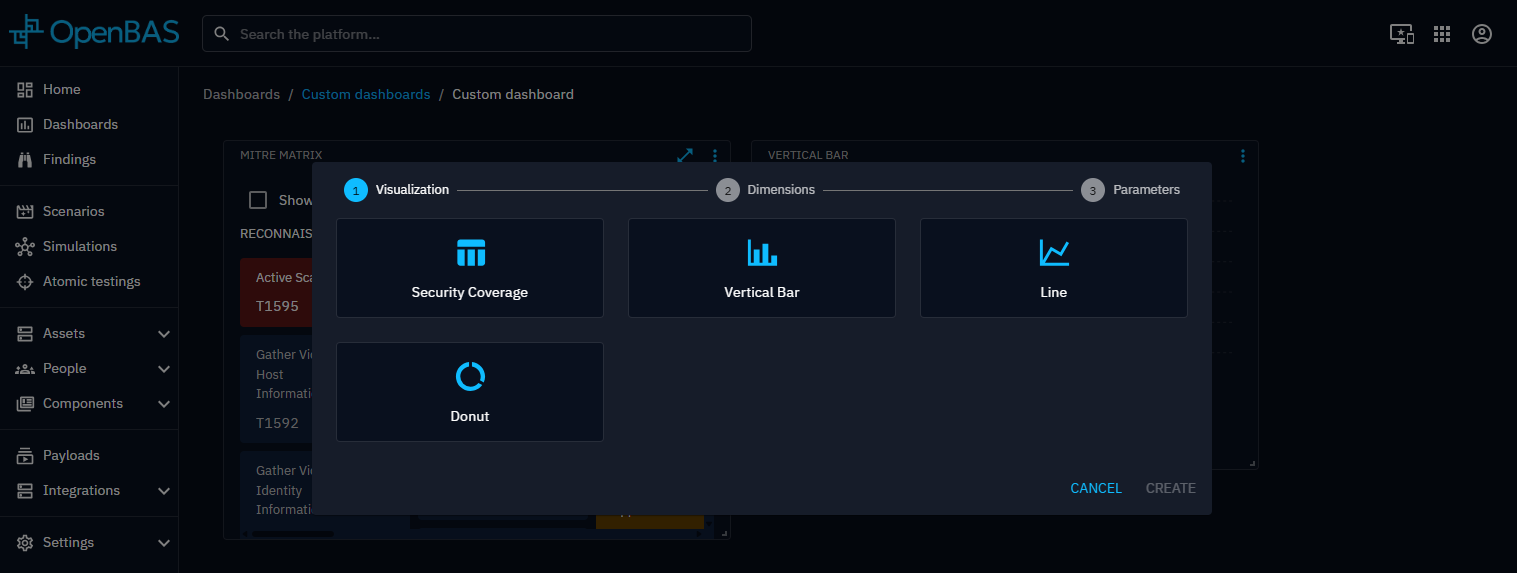Select the Donut chart option
Viewport: 1517px width, 573px height.
(x=469, y=392)
